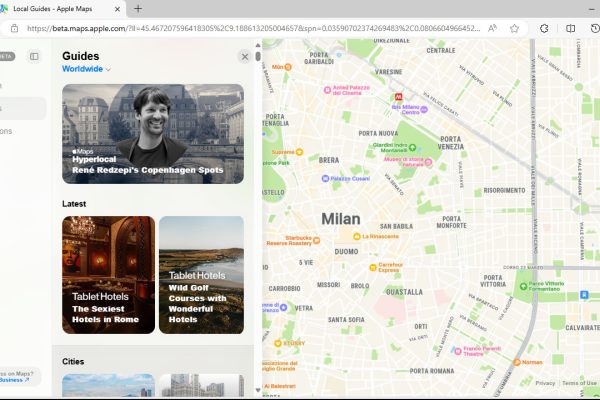
Task: Click the PORTA VENEZIA district label
Action: [450, 143]
